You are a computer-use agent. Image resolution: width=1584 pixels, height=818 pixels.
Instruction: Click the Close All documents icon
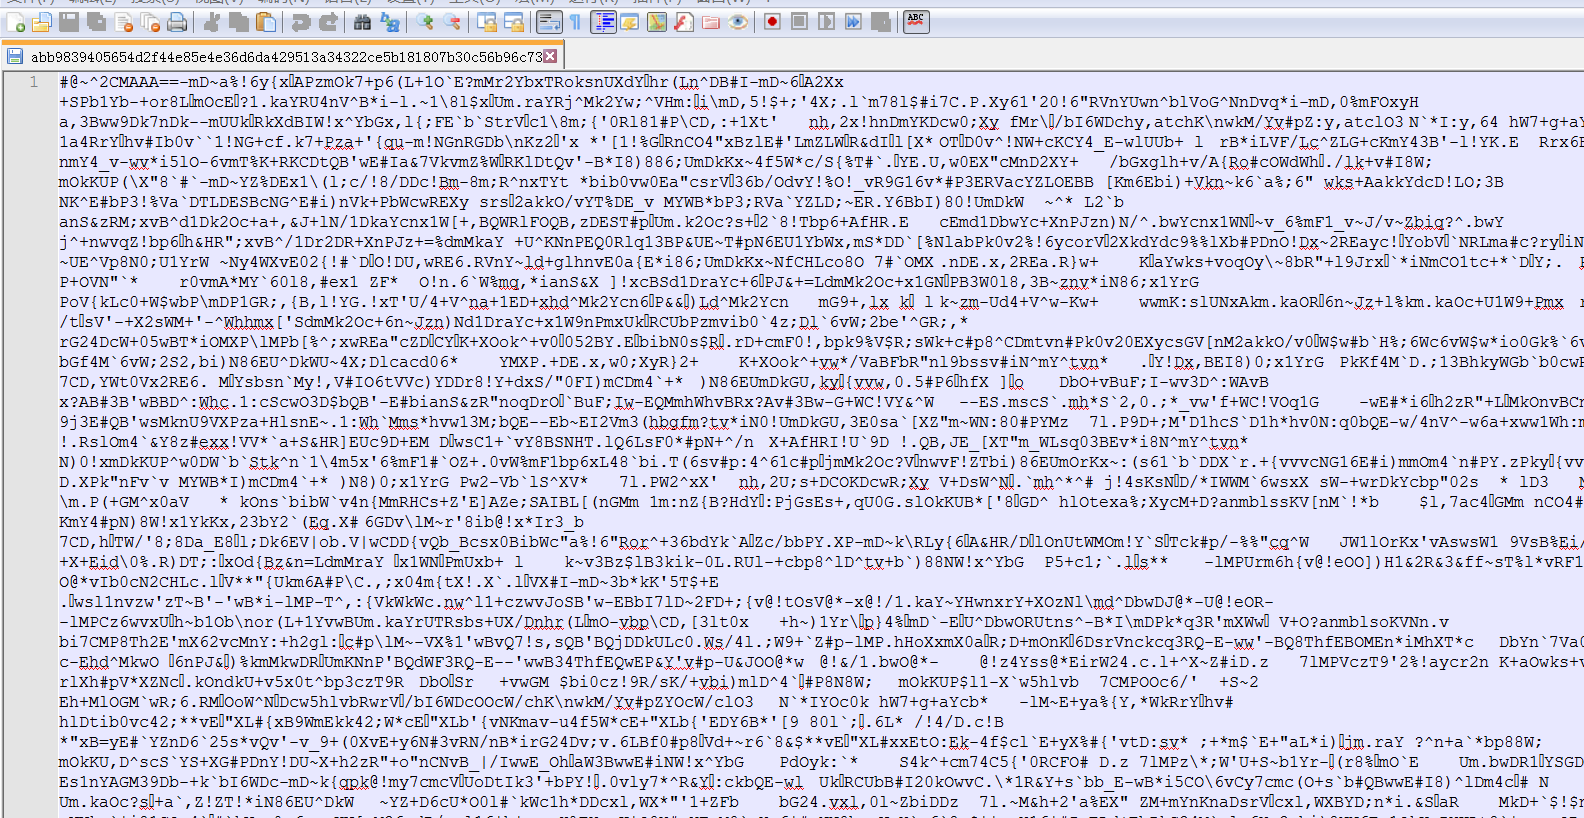150,22
